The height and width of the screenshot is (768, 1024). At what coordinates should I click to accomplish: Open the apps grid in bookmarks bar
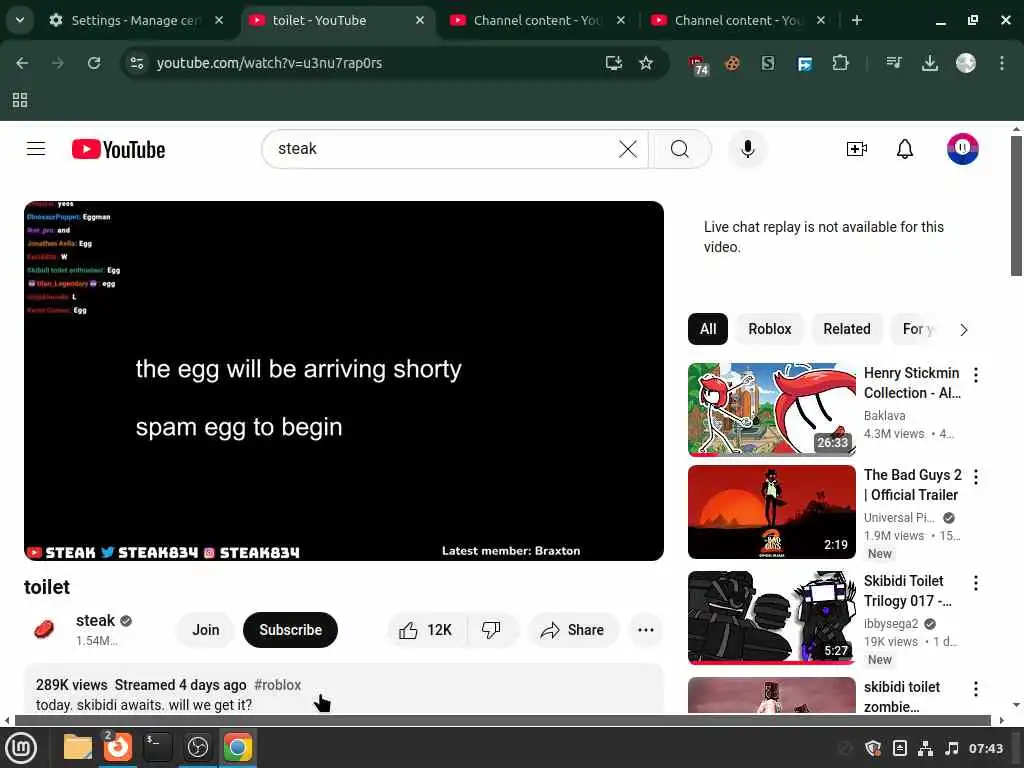tap(20, 100)
